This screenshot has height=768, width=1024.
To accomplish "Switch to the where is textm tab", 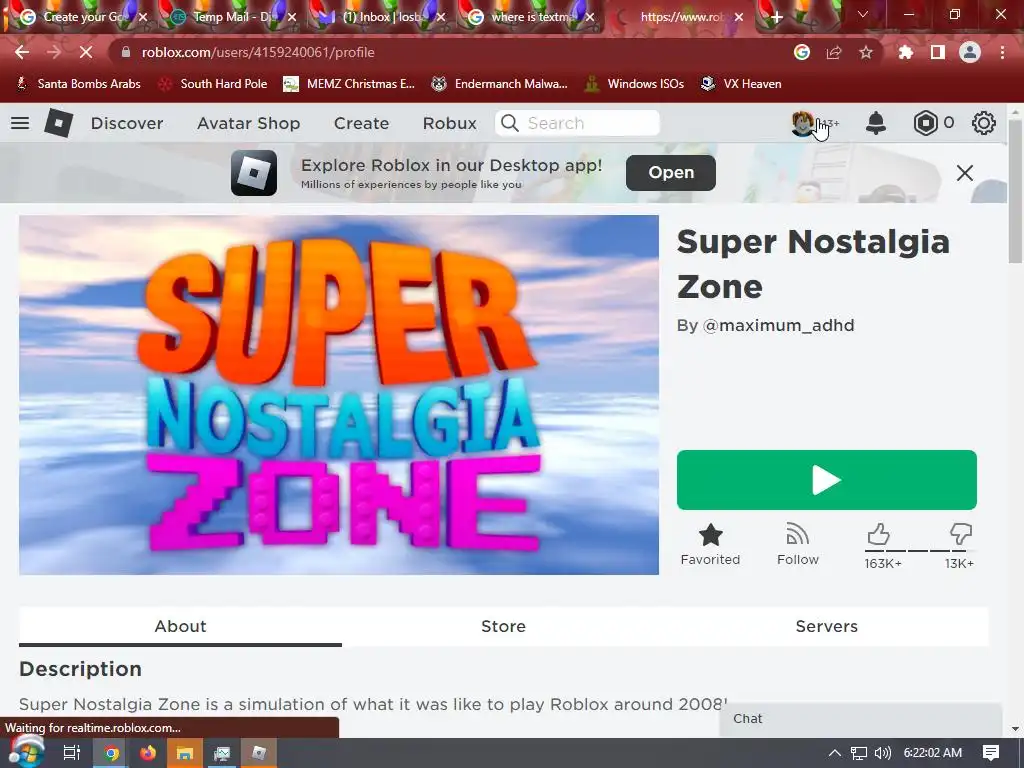I will click(x=528, y=17).
